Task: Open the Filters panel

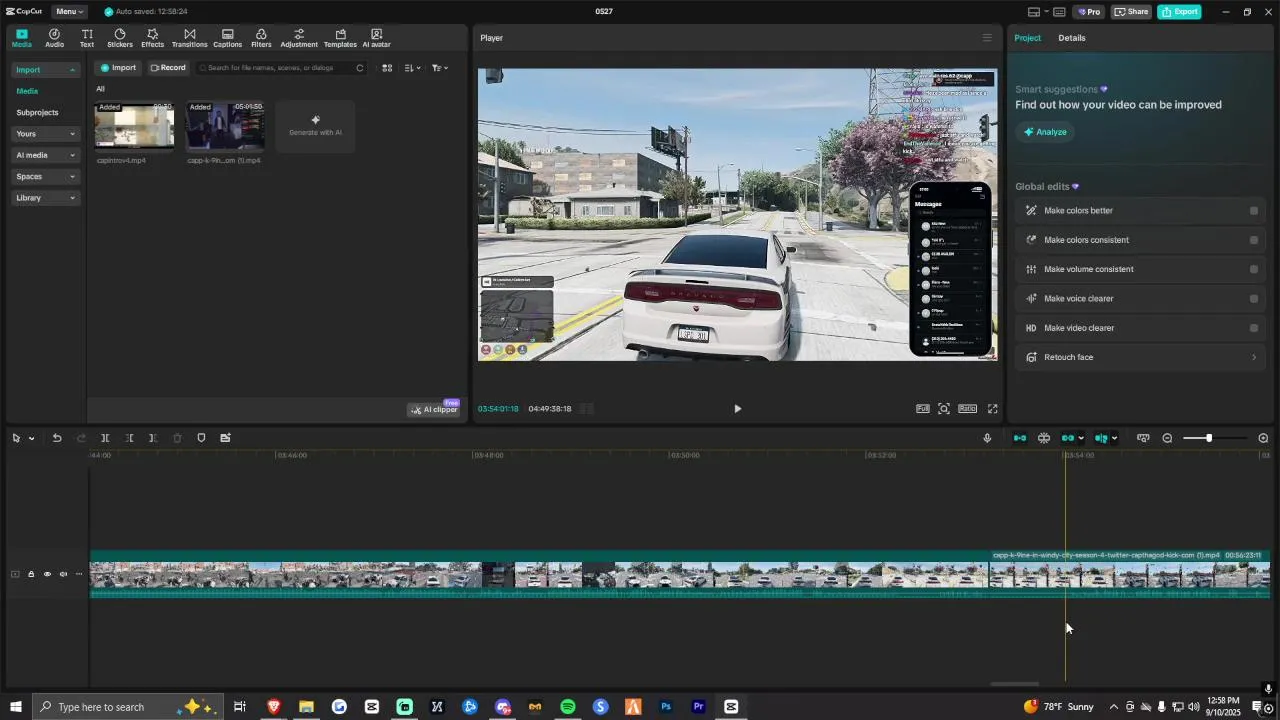Action: pos(261,38)
